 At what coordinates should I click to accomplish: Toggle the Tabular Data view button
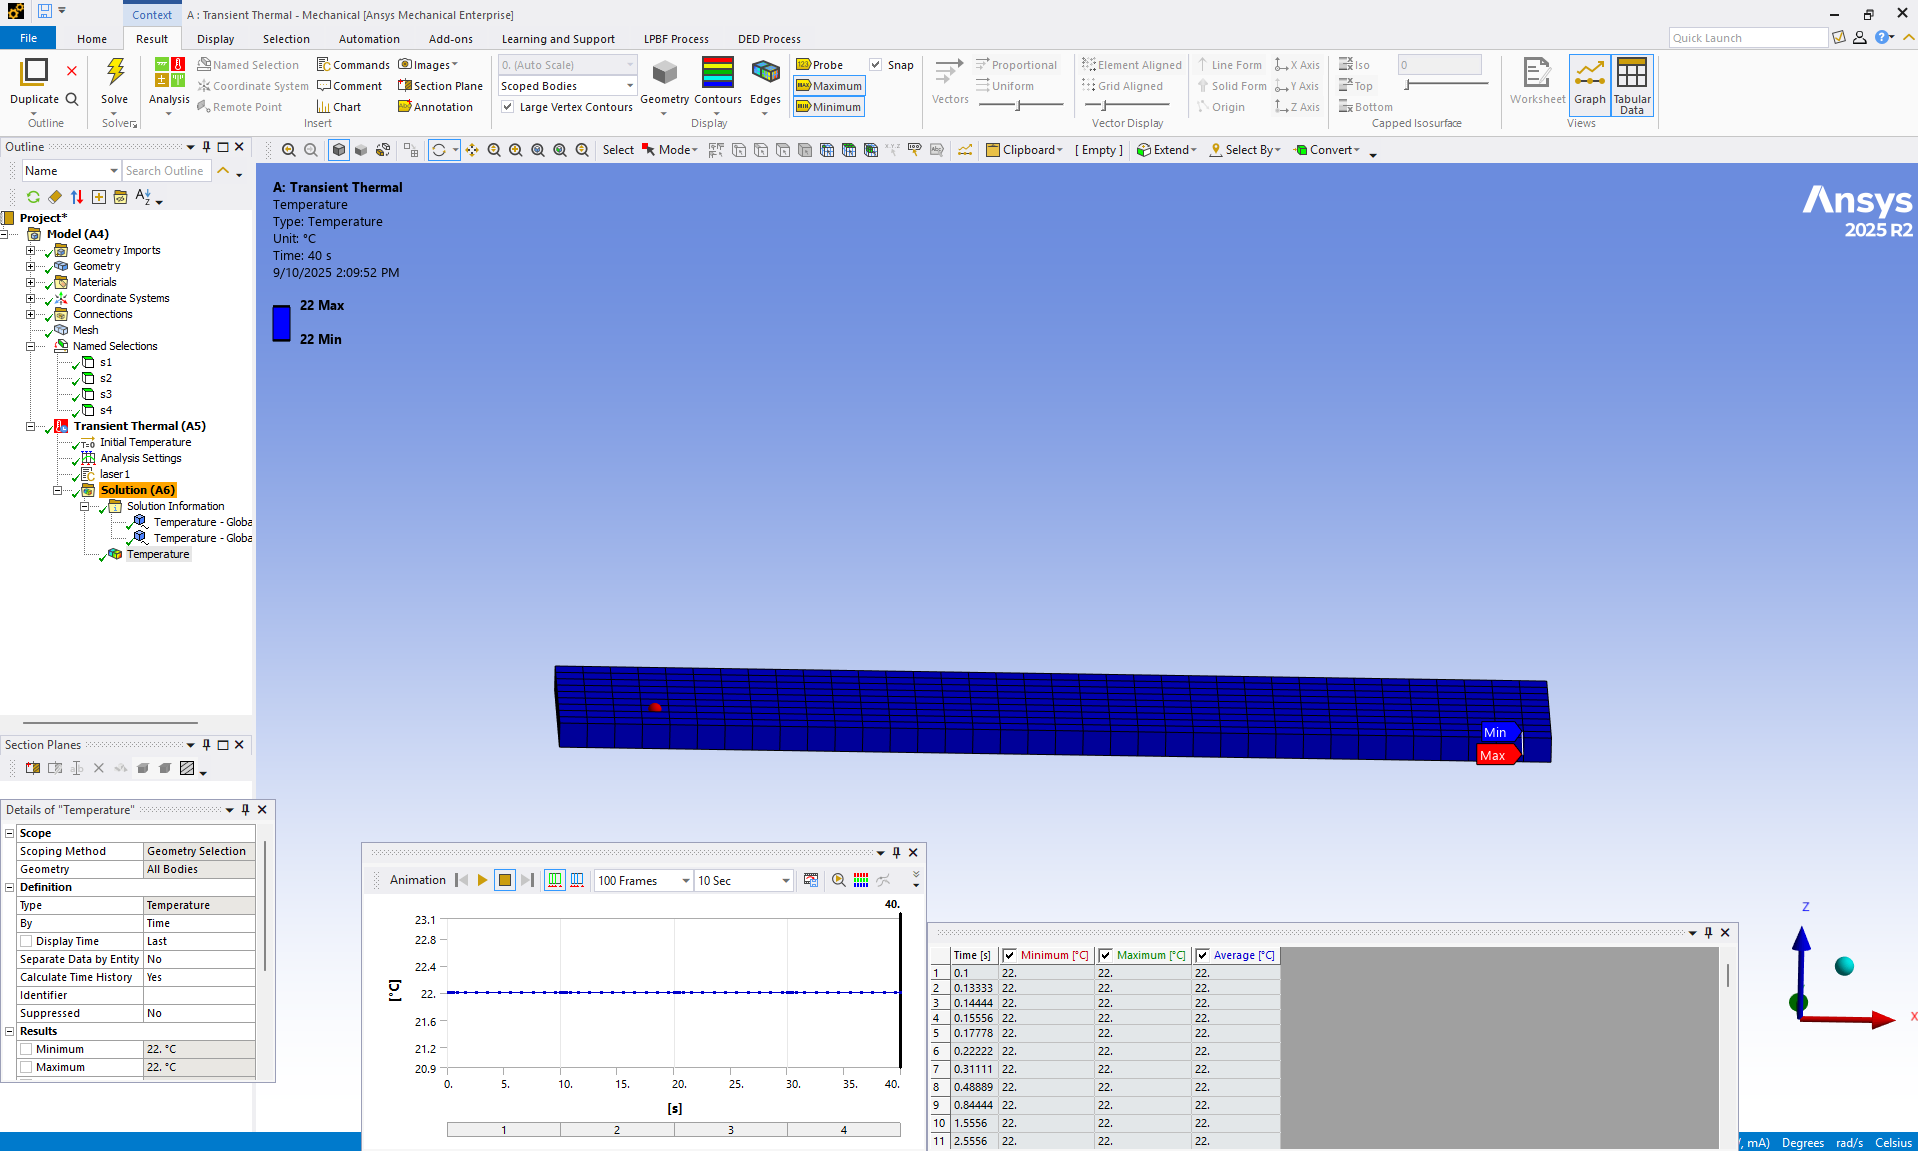[1632, 86]
